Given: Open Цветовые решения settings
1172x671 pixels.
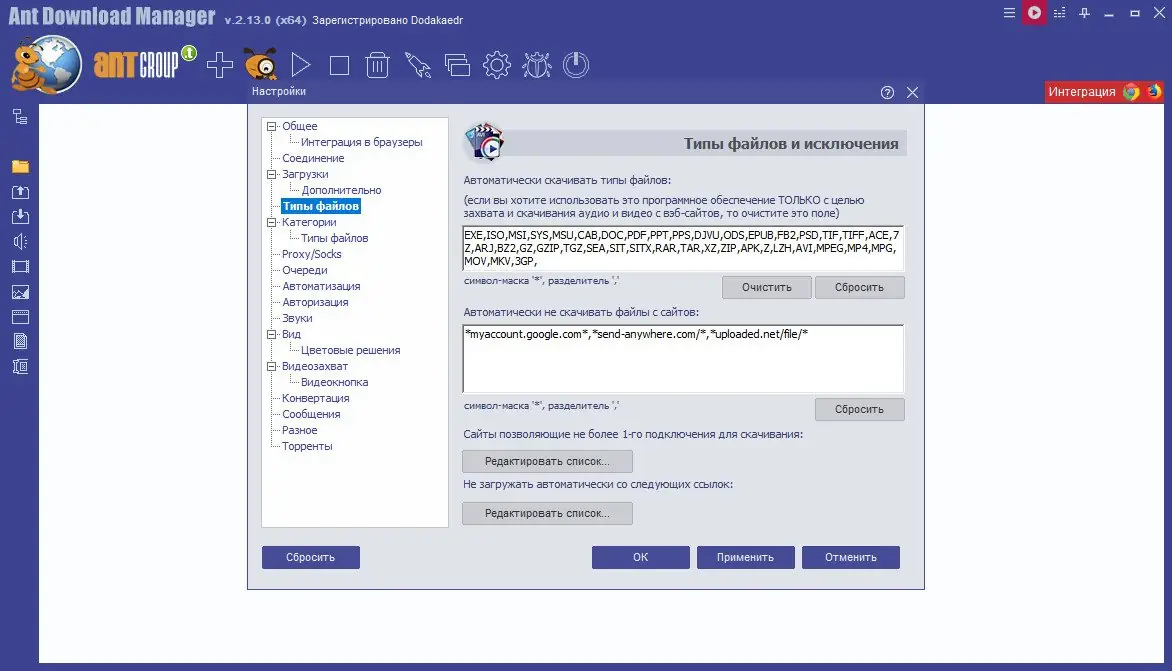Looking at the screenshot, I should tap(350, 350).
